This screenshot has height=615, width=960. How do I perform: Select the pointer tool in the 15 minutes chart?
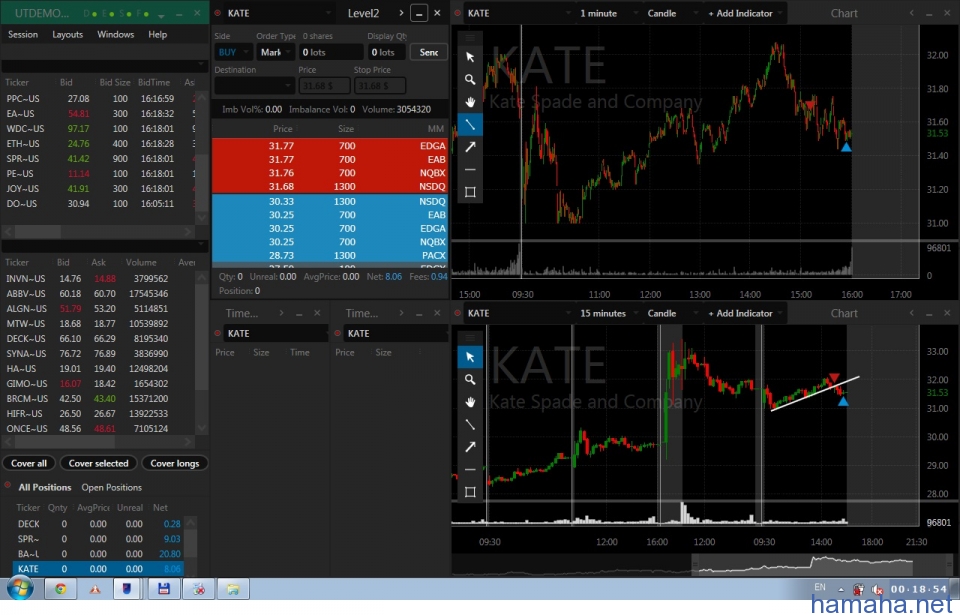coord(470,357)
